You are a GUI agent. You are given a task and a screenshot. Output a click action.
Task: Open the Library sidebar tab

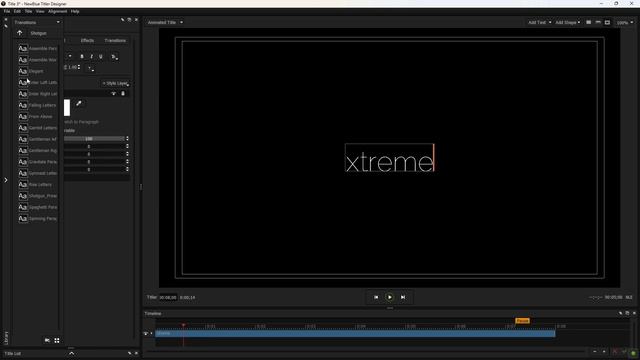click(6, 338)
